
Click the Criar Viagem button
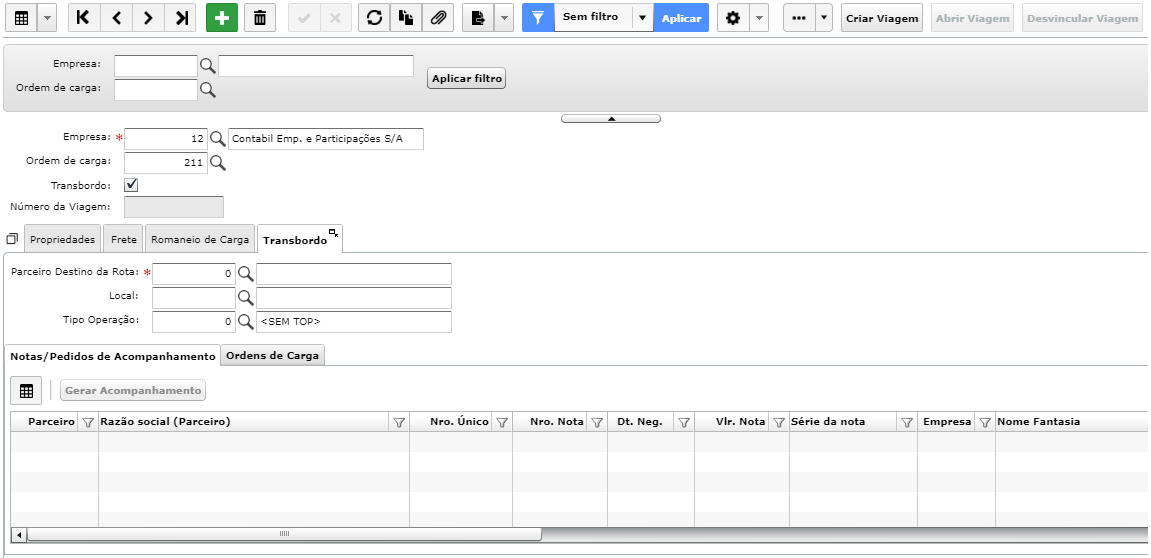882,18
